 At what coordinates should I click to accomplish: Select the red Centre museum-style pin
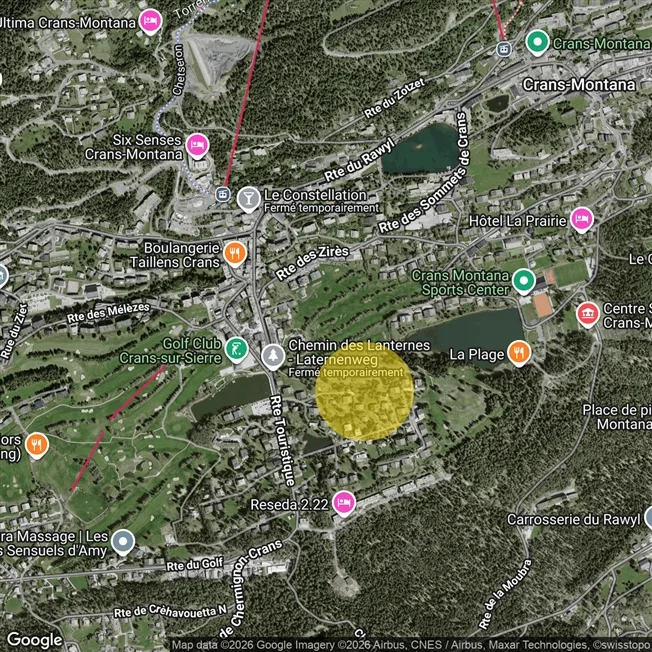click(x=587, y=314)
